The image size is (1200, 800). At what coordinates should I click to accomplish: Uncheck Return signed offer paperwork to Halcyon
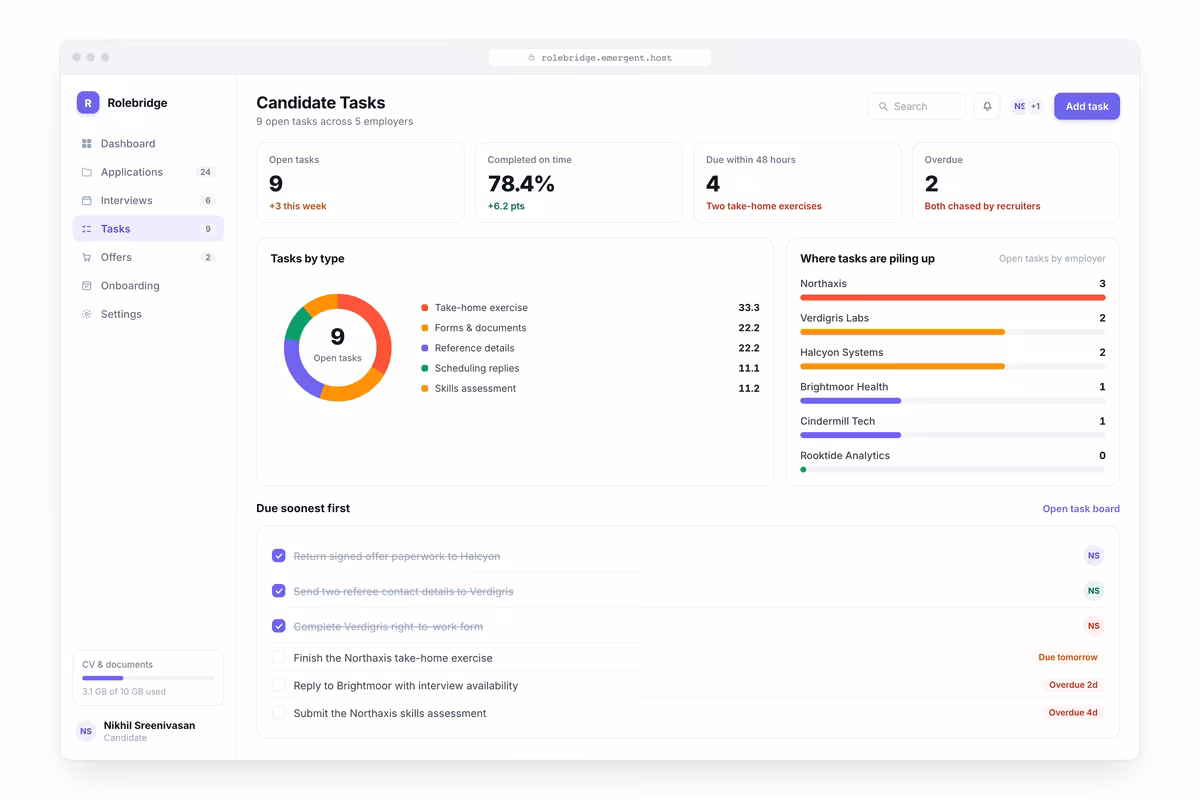[279, 556]
